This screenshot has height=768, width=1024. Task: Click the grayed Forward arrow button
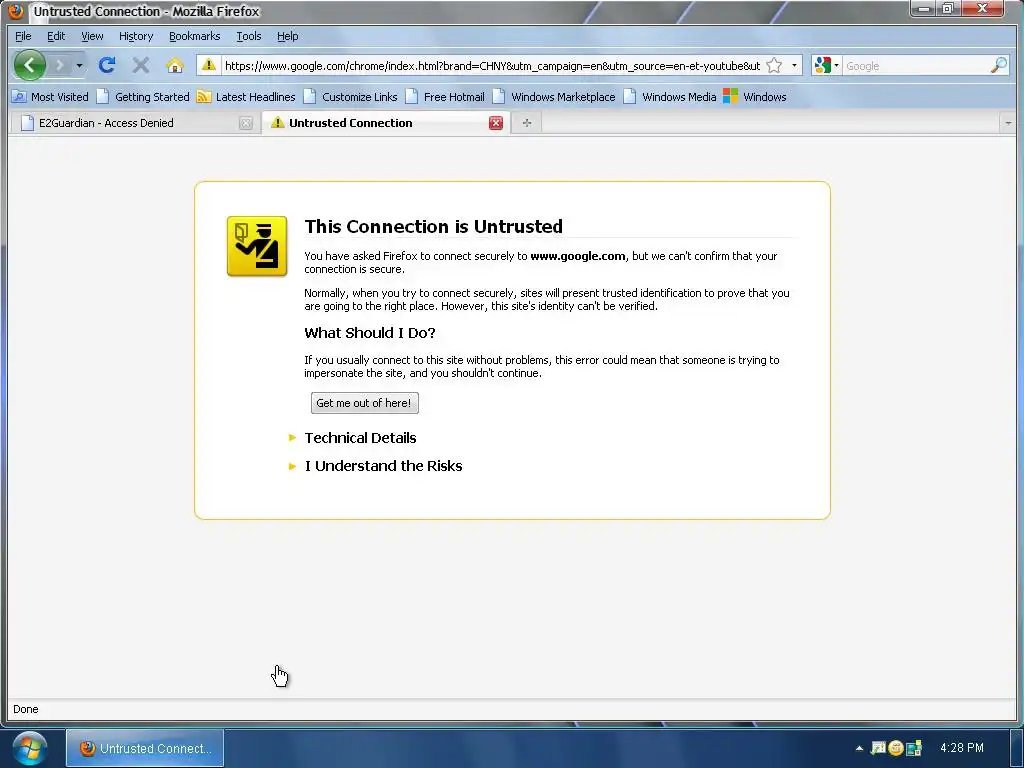pyautogui.click(x=59, y=65)
